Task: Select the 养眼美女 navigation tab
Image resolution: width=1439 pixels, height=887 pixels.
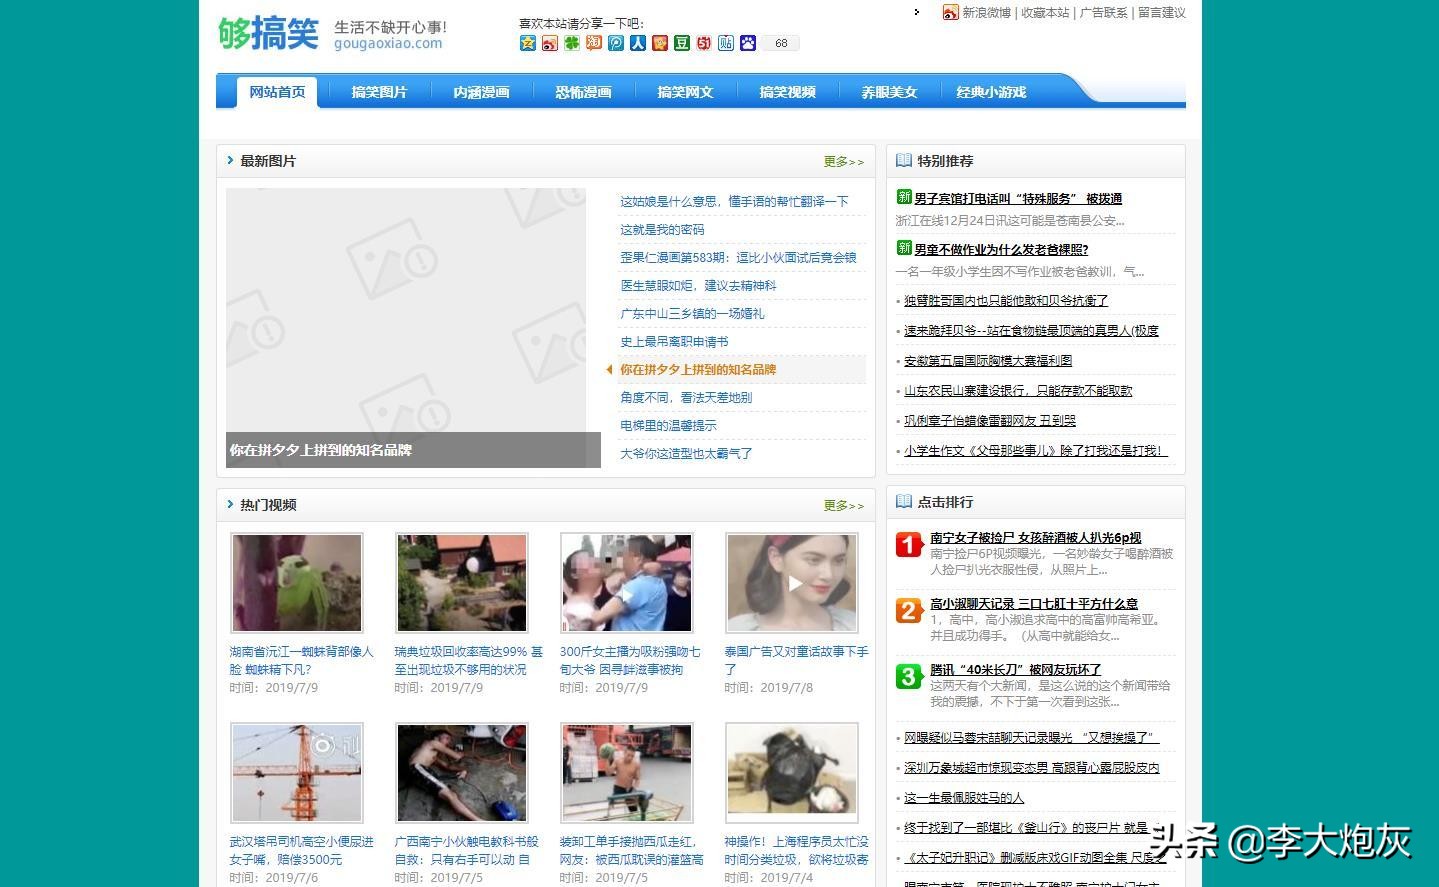Action: tap(889, 92)
